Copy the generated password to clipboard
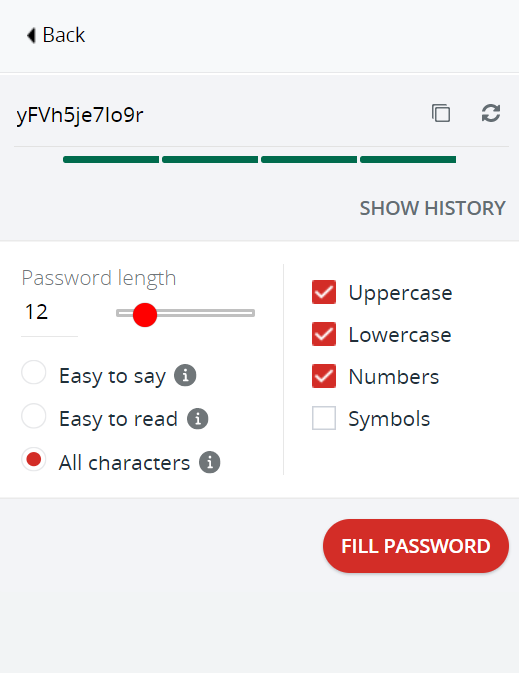 [441, 113]
